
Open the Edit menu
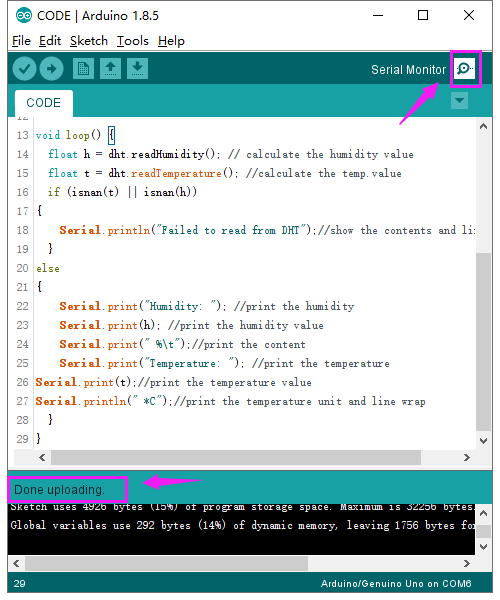pos(50,41)
